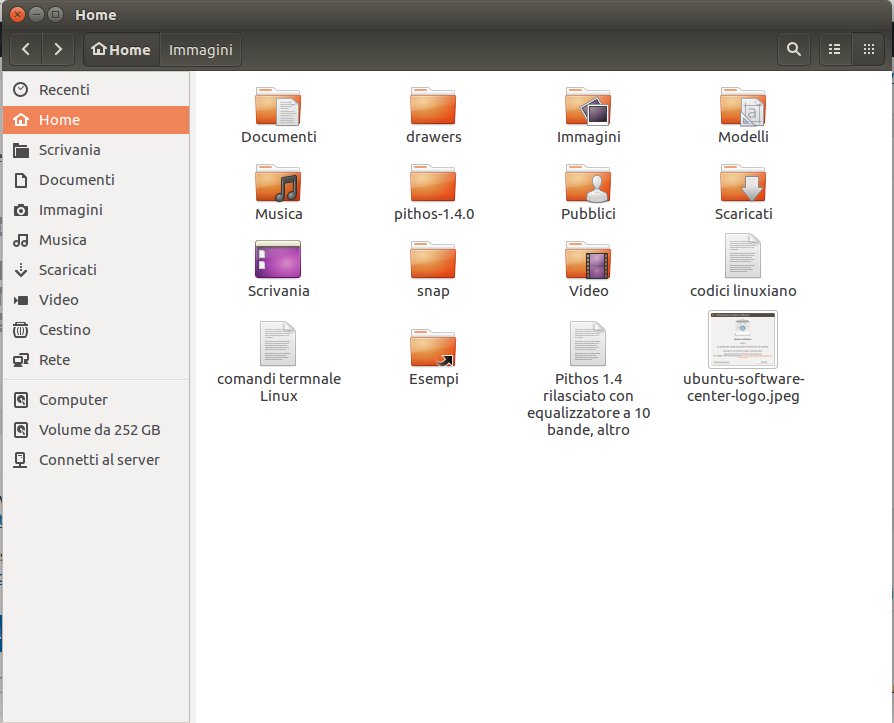894x723 pixels.
Task: Open the Esempi shortcut folder
Action: tap(433, 348)
